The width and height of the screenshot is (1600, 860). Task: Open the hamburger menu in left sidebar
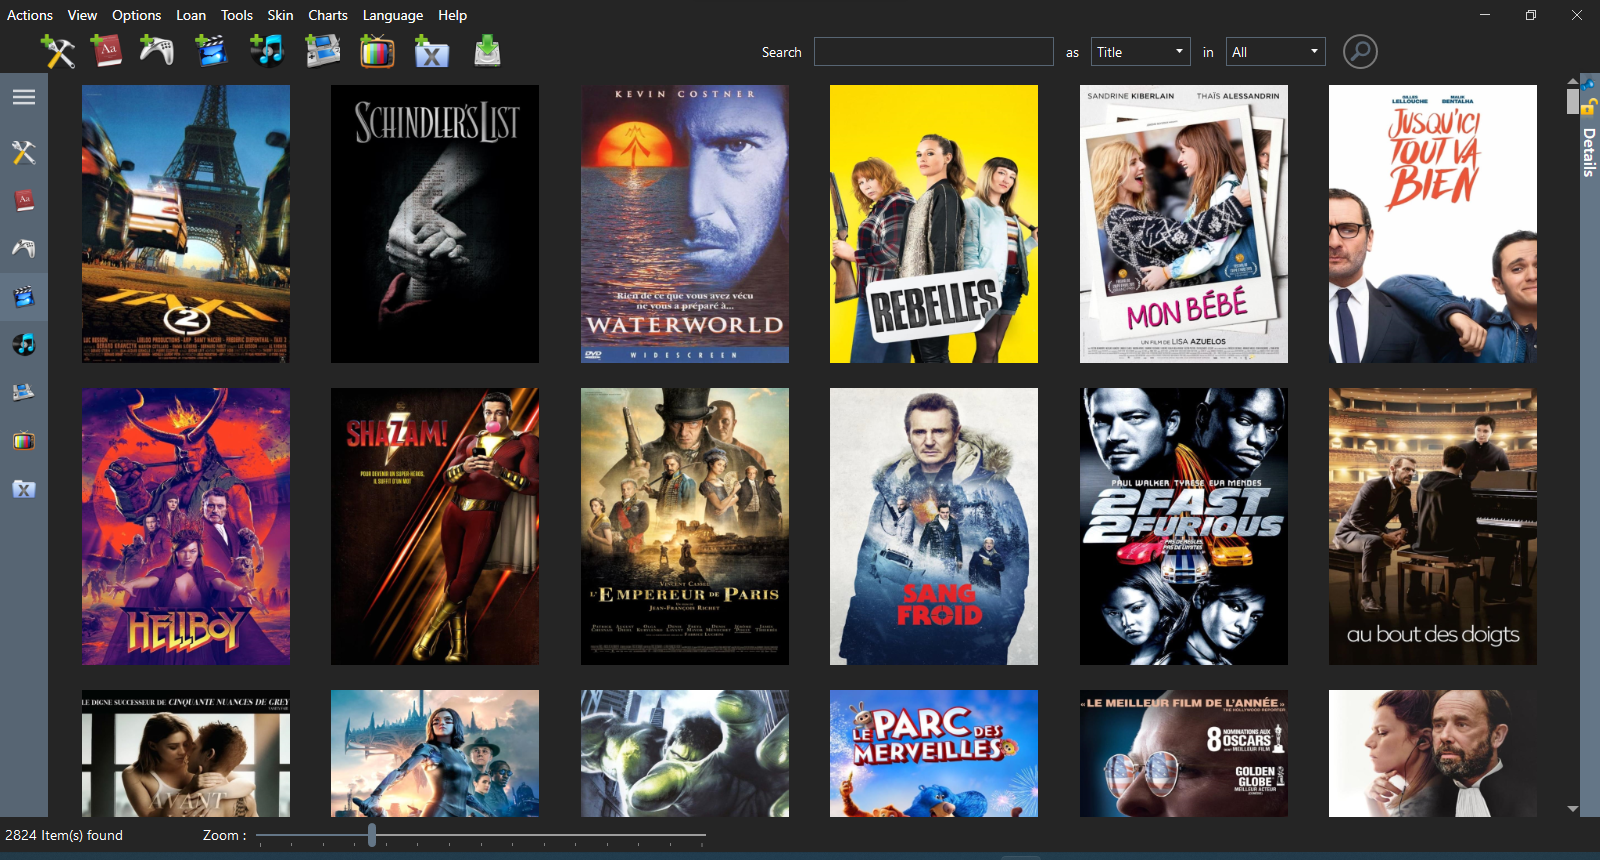tap(24, 97)
